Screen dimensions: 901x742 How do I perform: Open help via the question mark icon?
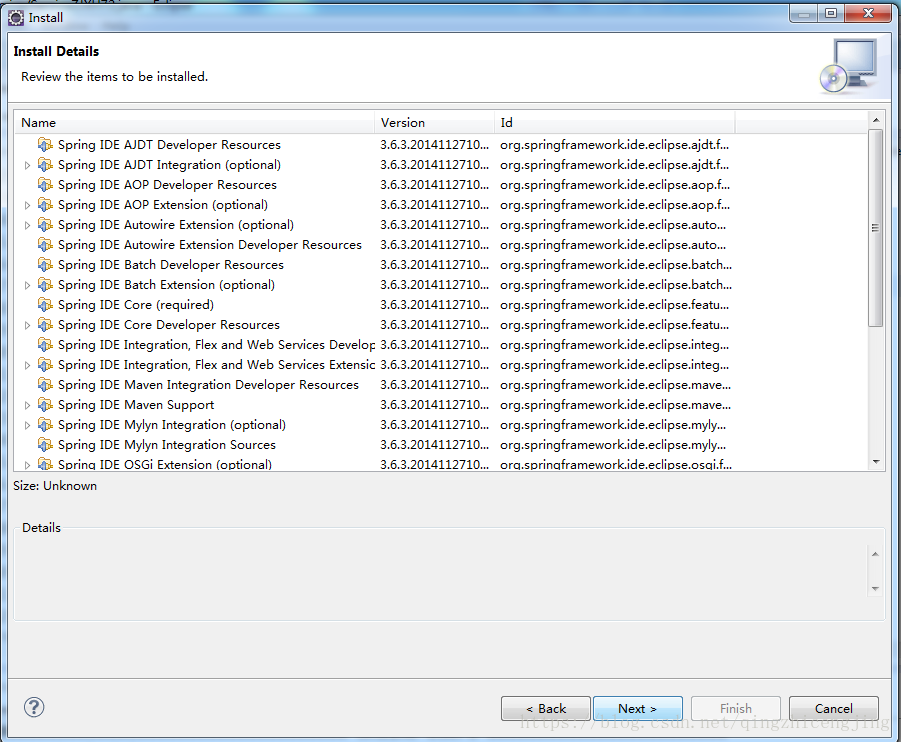click(x=34, y=707)
